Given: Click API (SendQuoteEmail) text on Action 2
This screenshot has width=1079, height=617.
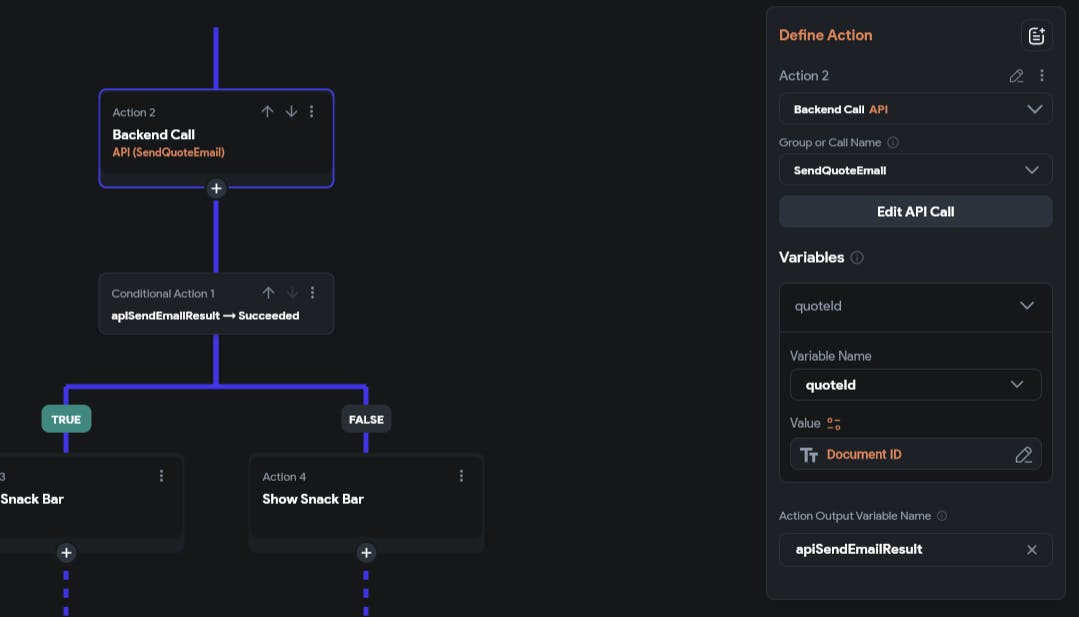Looking at the screenshot, I should [169, 153].
